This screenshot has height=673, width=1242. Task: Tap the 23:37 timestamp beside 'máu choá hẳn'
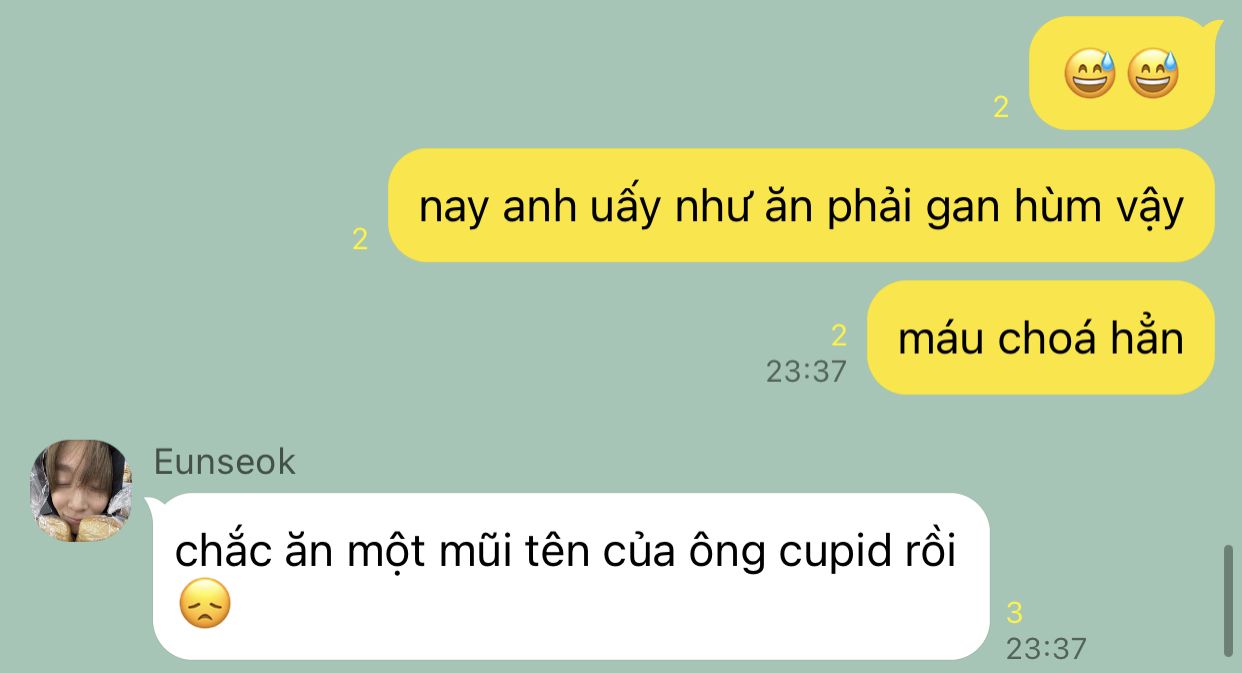coord(806,371)
